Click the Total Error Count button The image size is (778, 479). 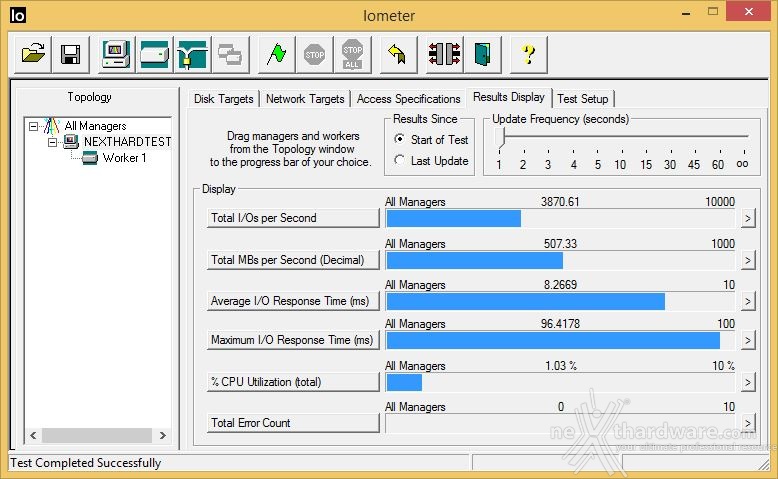[293, 423]
